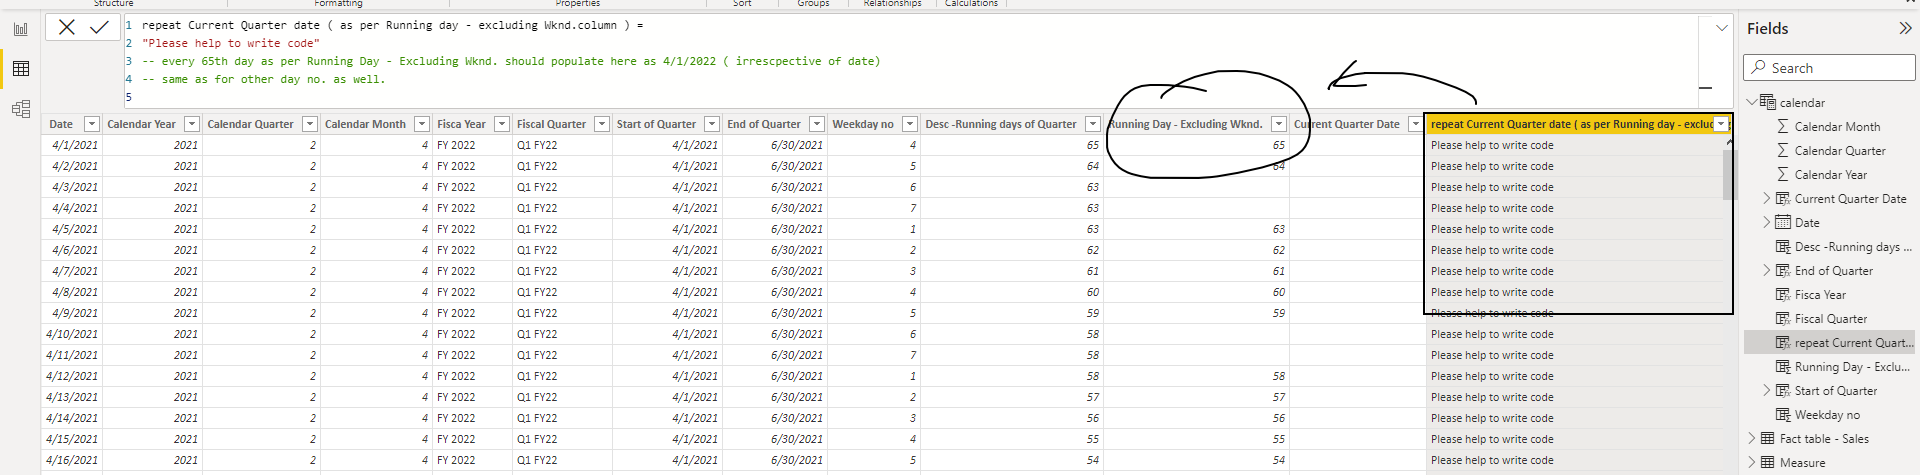This screenshot has width=1920, height=475.
Task: Click the Calendar Year column header
Action: pos(142,124)
